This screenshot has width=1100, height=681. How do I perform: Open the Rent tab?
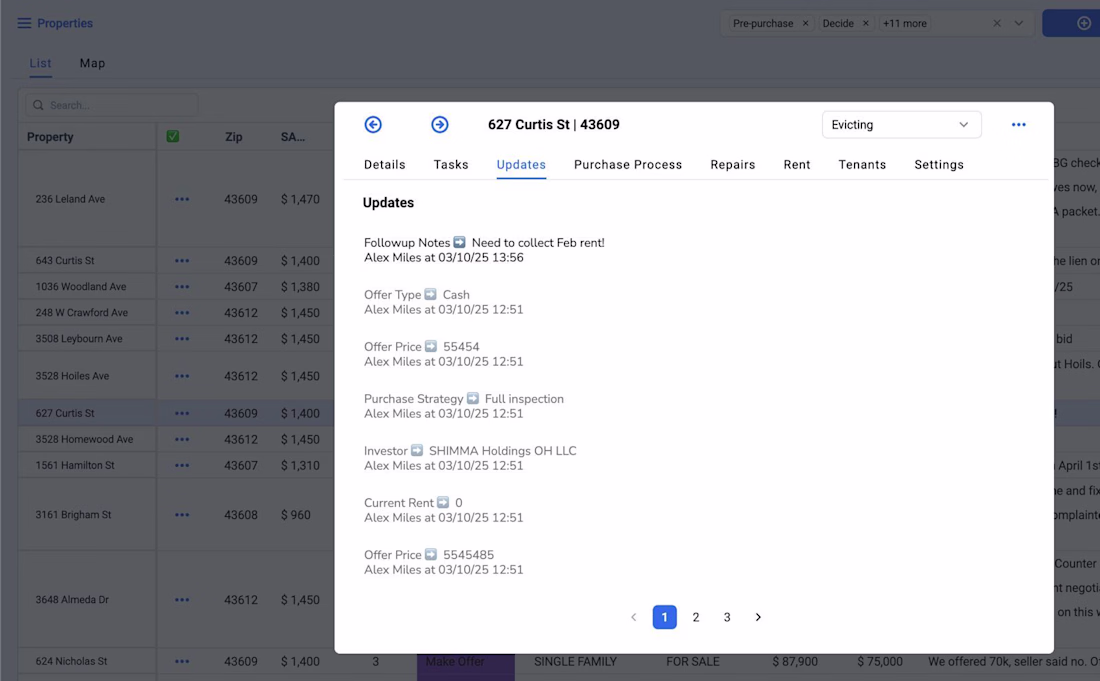point(797,165)
